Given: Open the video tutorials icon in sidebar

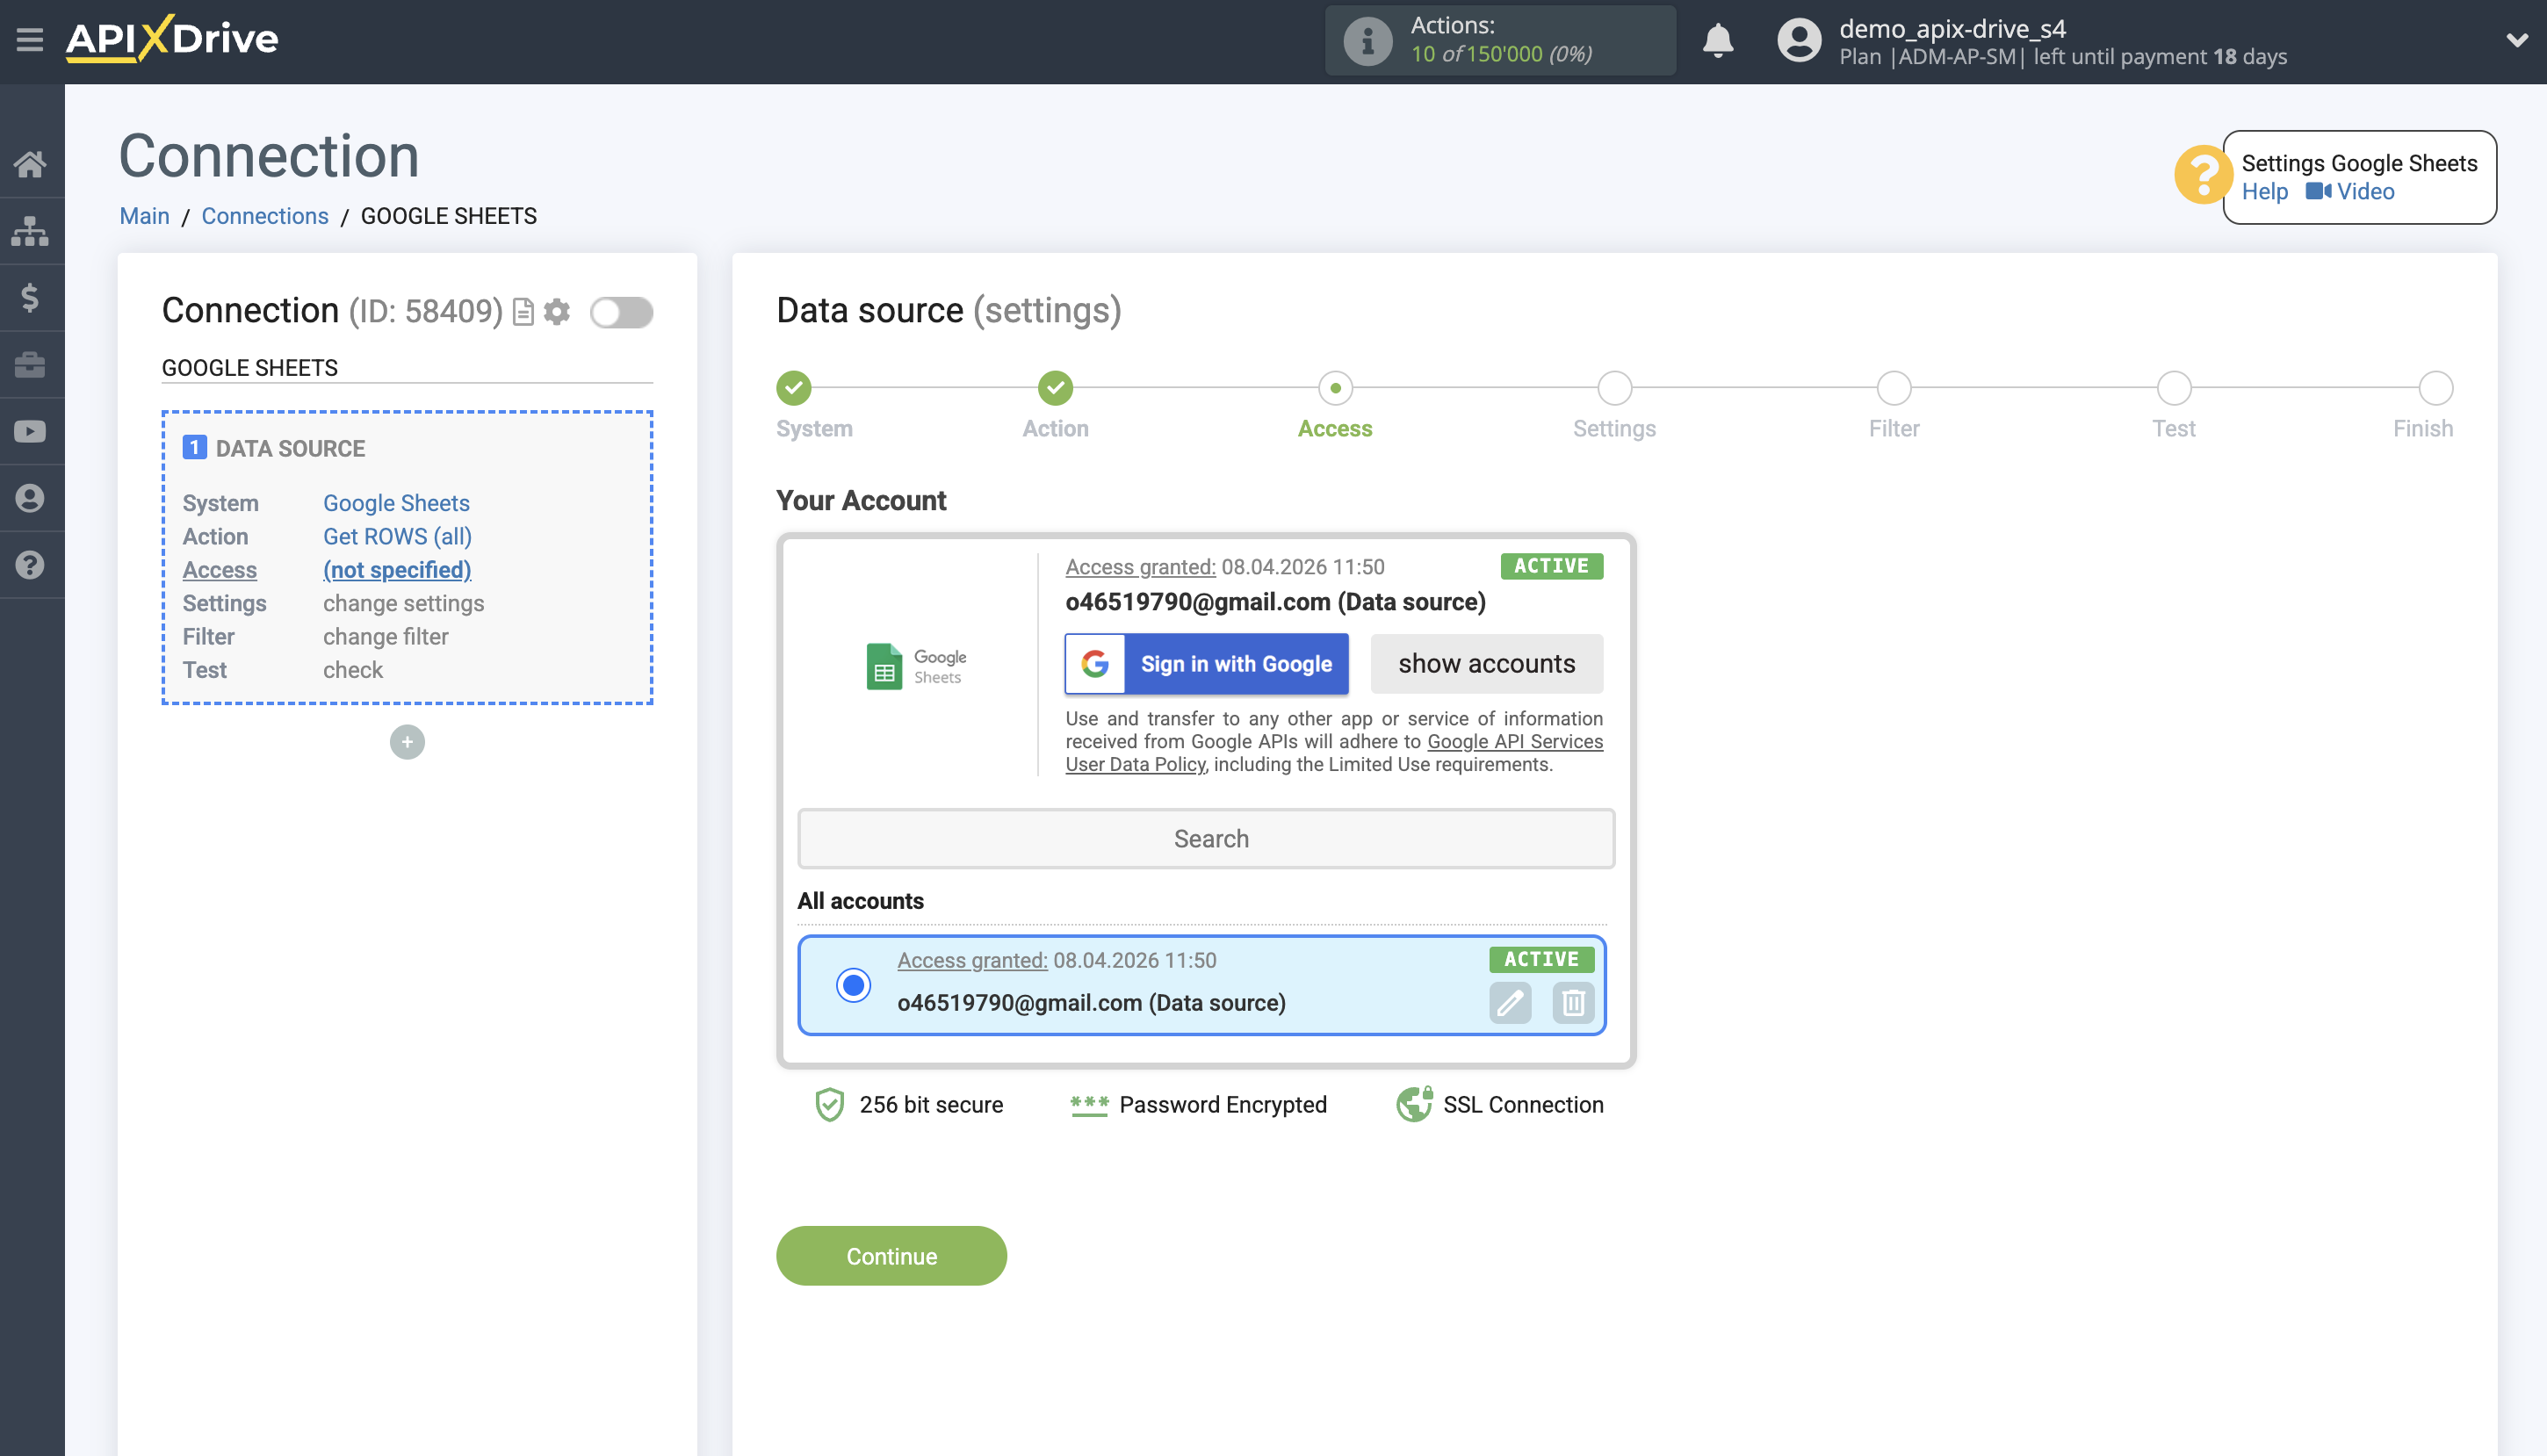Looking at the screenshot, I should pos(31,430).
